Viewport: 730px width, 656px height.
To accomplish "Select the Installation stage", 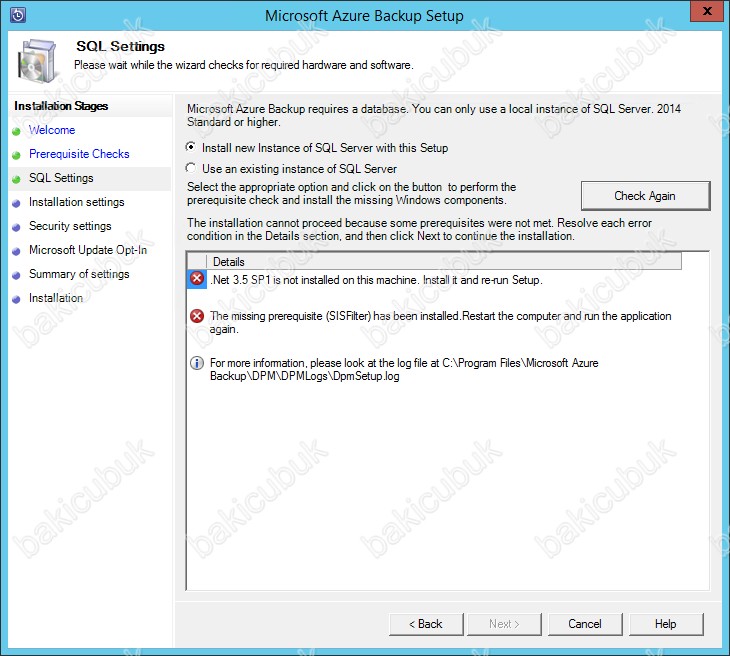I will [x=56, y=298].
